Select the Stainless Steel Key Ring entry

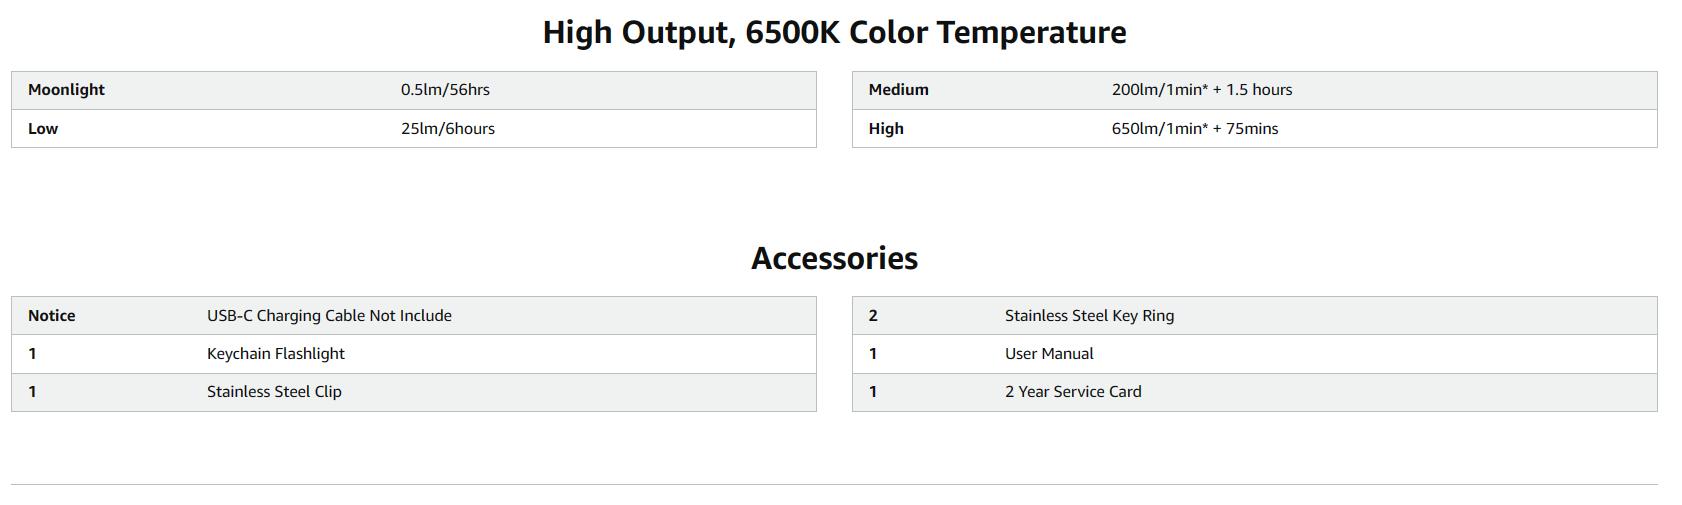[x=1089, y=316]
